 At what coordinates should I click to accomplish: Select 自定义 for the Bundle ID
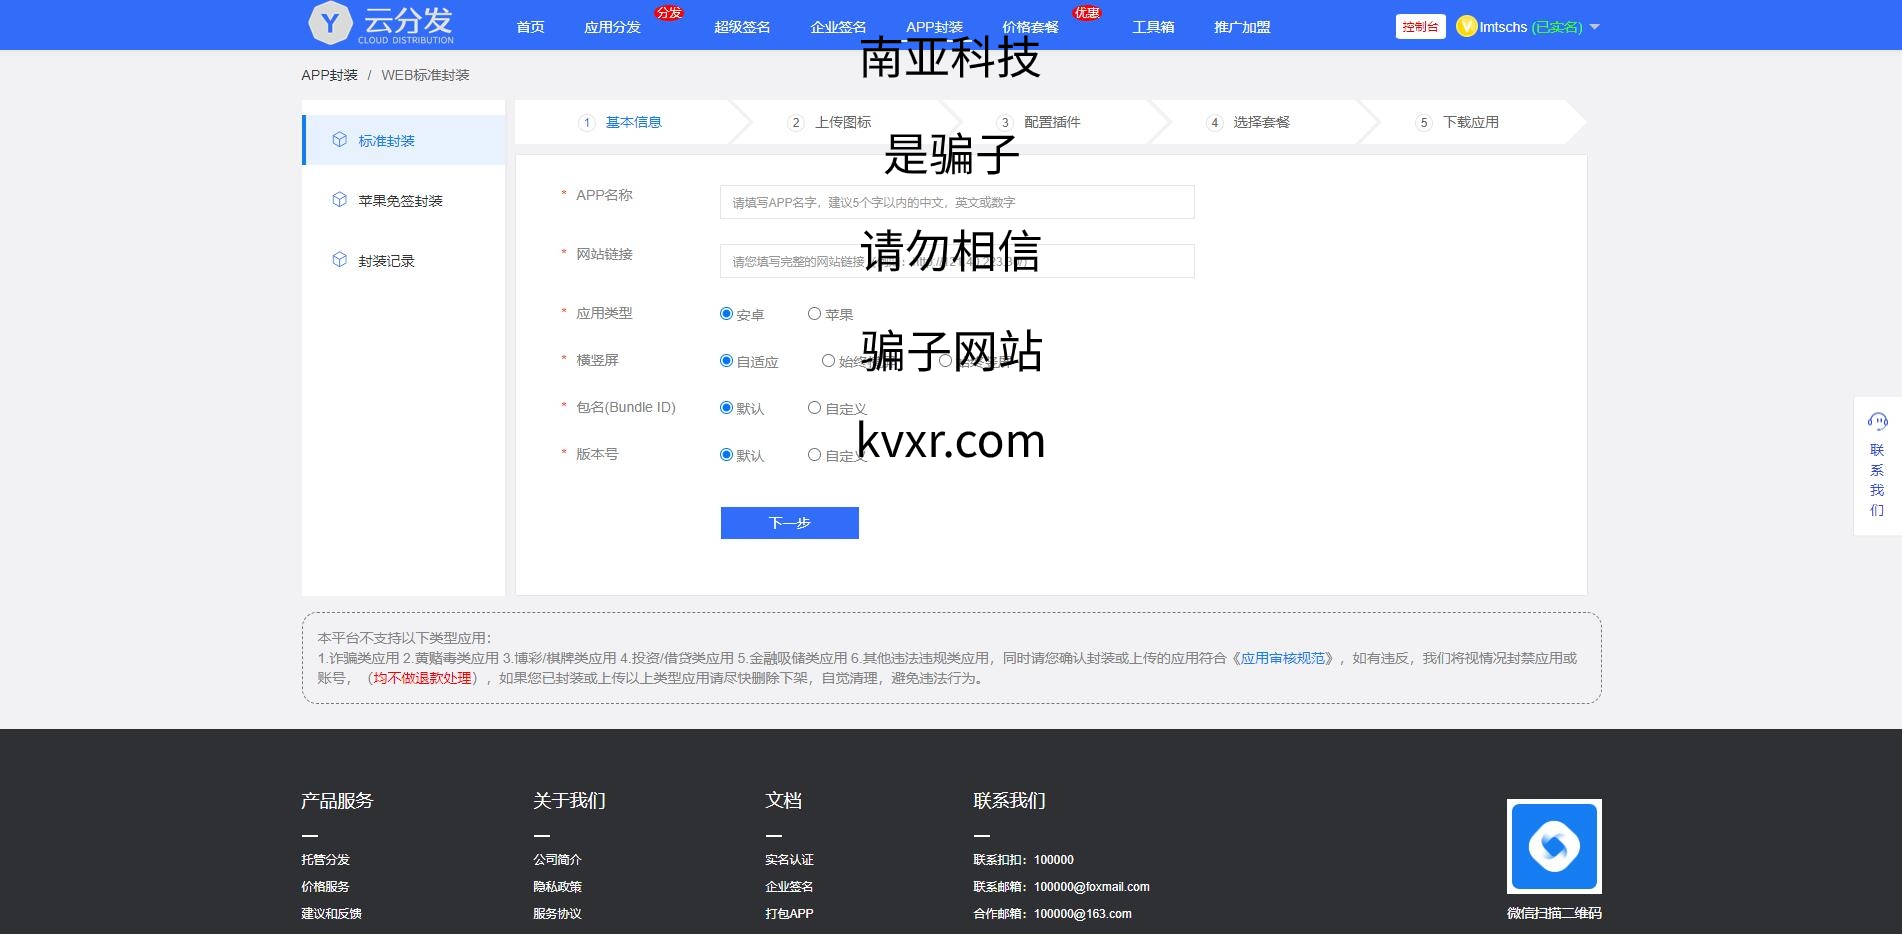pyautogui.click(x=815, y=408)
